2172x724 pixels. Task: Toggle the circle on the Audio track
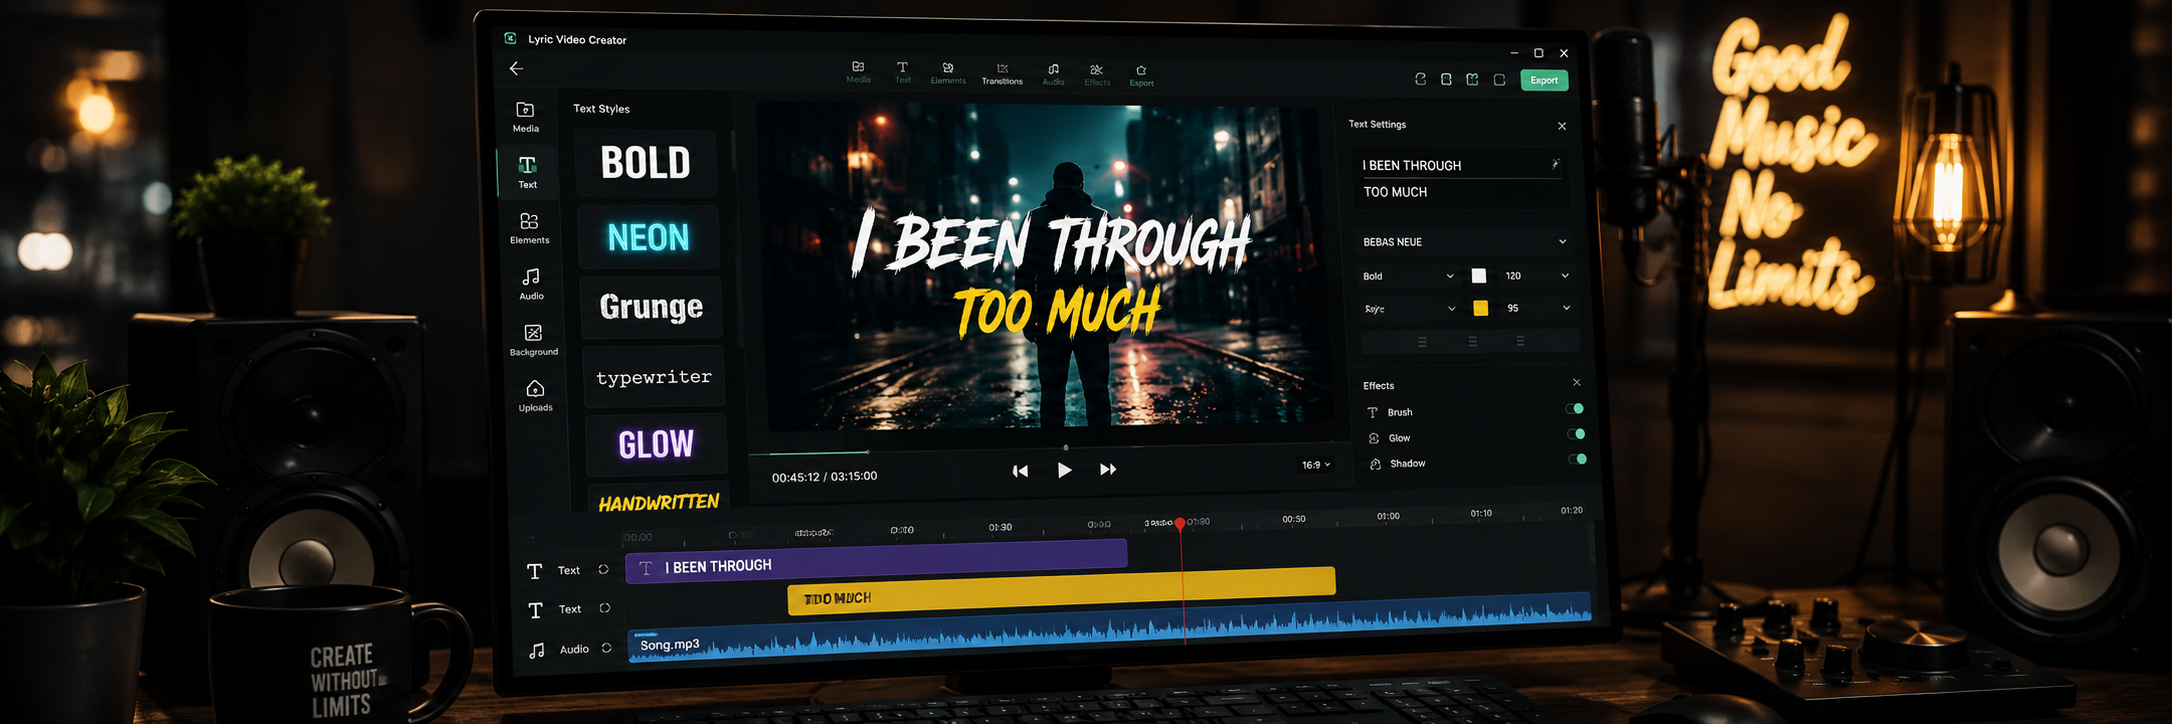pyautogui.click(x=606, y=648)
